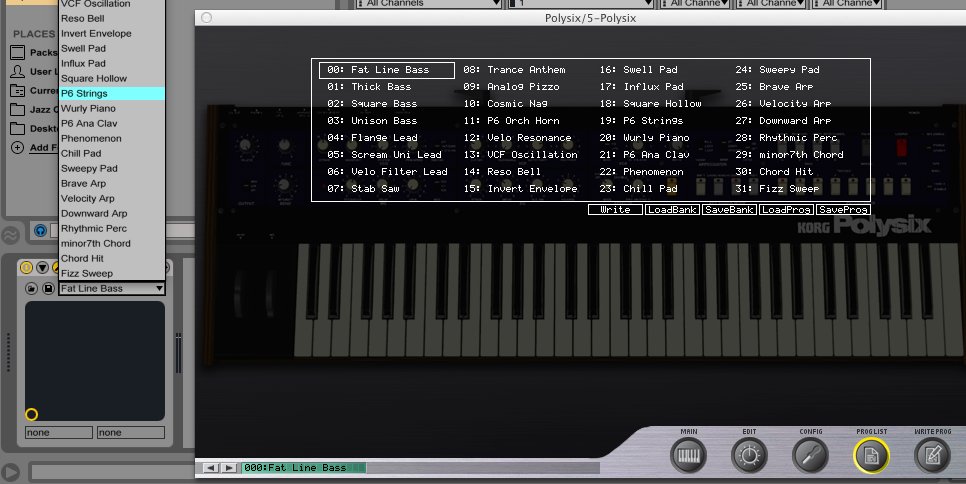Viewport: 966px width, 484px height.
Task: Open the MAIN keyboard view
Action: (x=689, y=456)
